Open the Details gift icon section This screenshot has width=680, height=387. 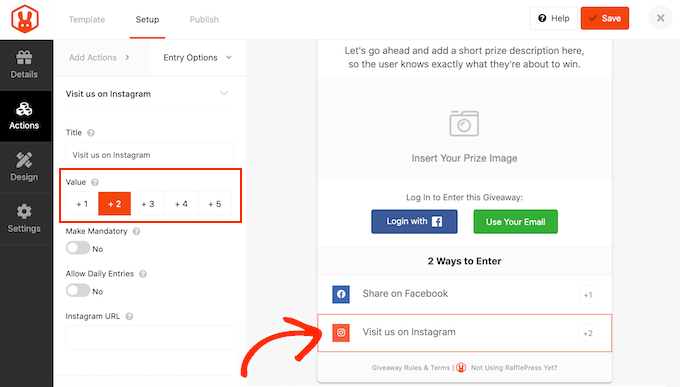point(24,65)
